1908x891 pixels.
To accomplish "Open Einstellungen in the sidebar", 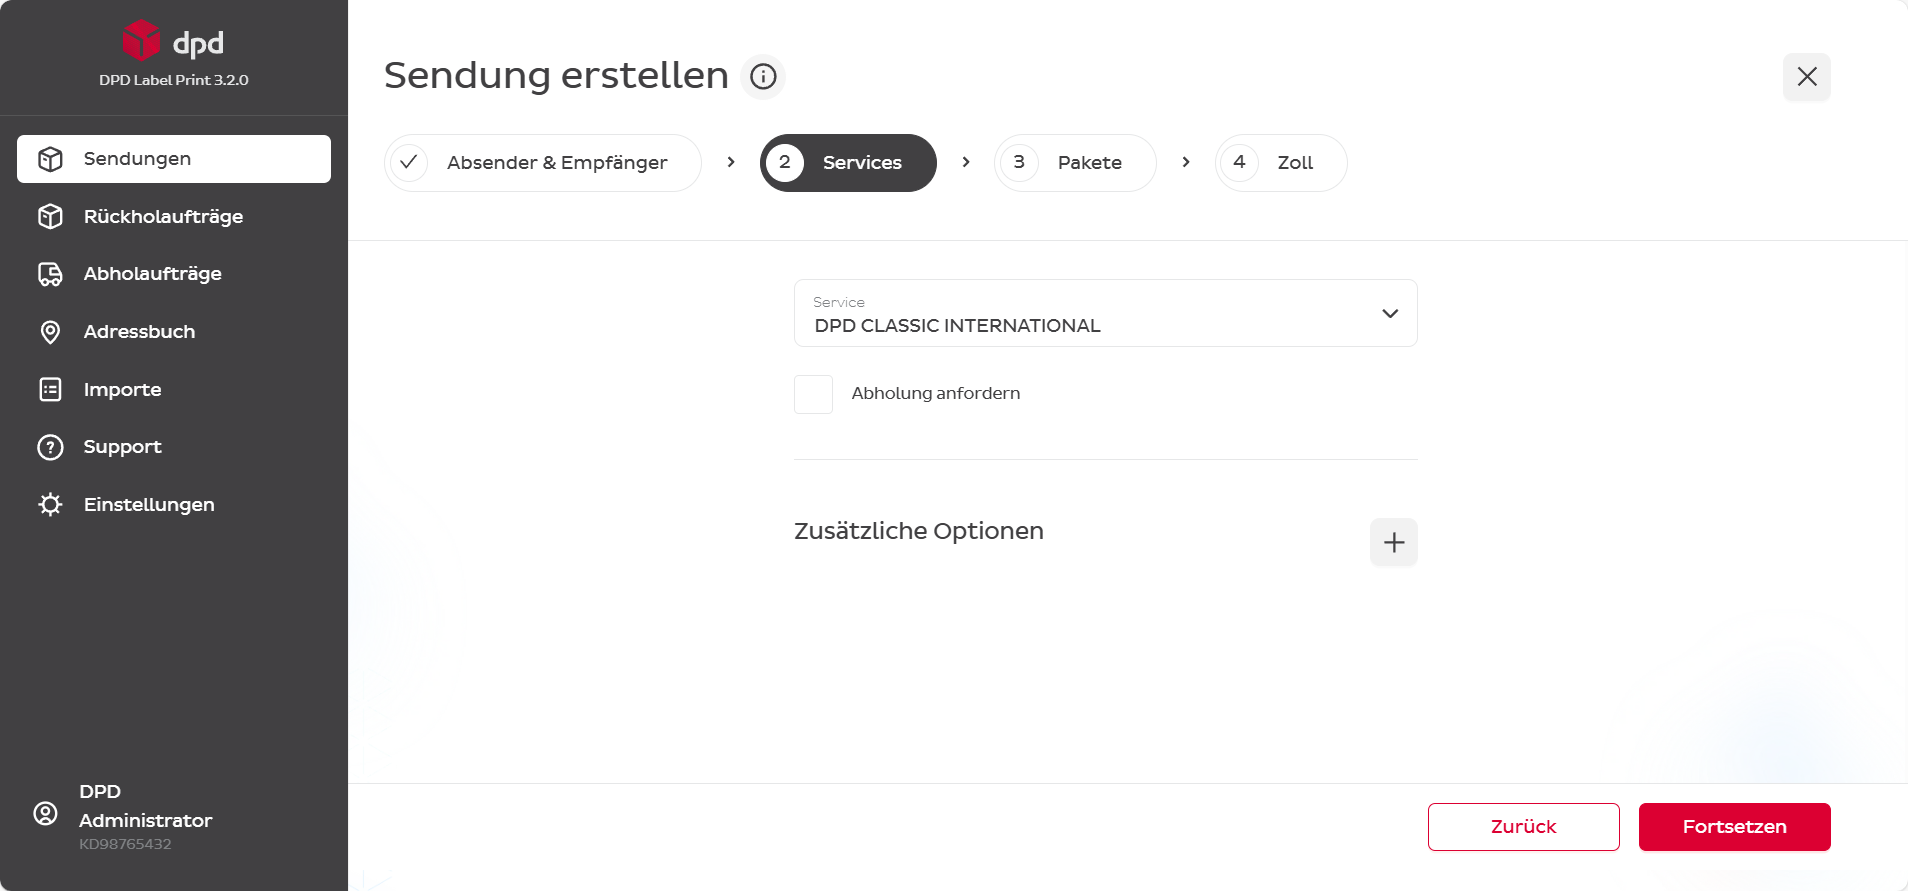I will pos(174,504).
